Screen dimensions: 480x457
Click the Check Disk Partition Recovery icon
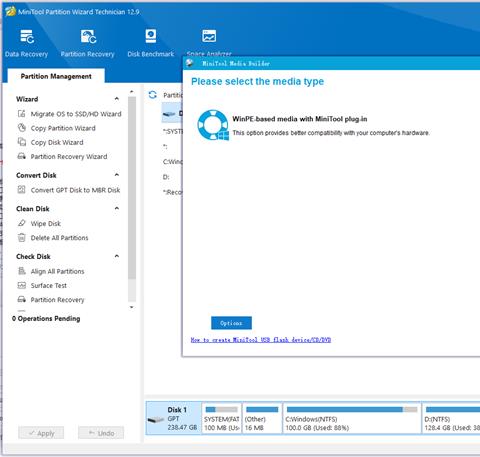21,299
